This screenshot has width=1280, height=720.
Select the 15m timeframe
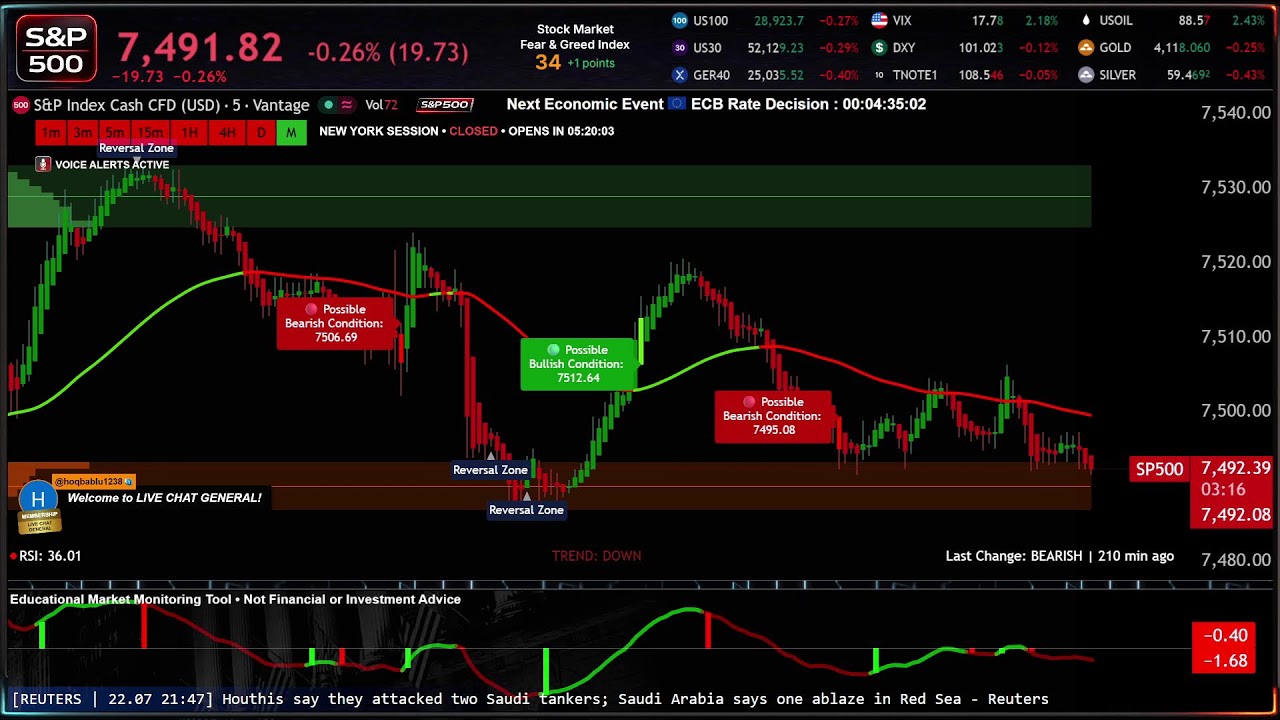pos(150,133)
